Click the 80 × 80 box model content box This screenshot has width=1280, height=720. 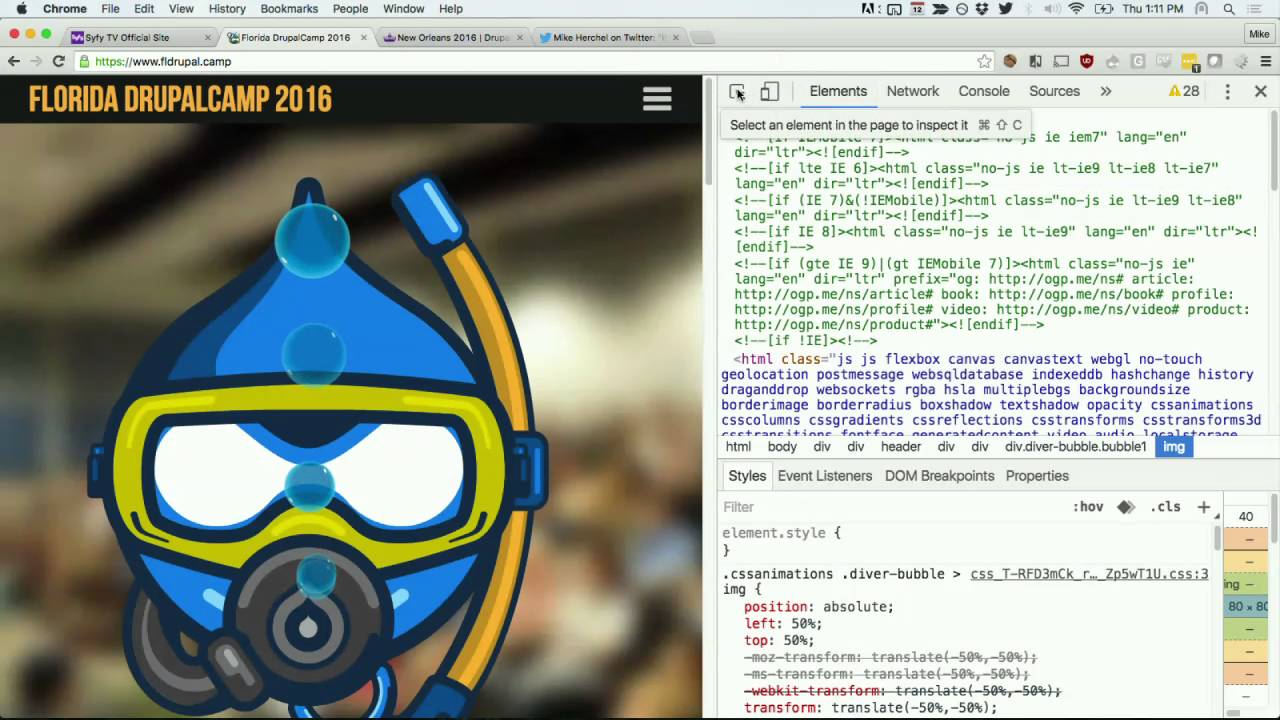tap(1247, 607)
